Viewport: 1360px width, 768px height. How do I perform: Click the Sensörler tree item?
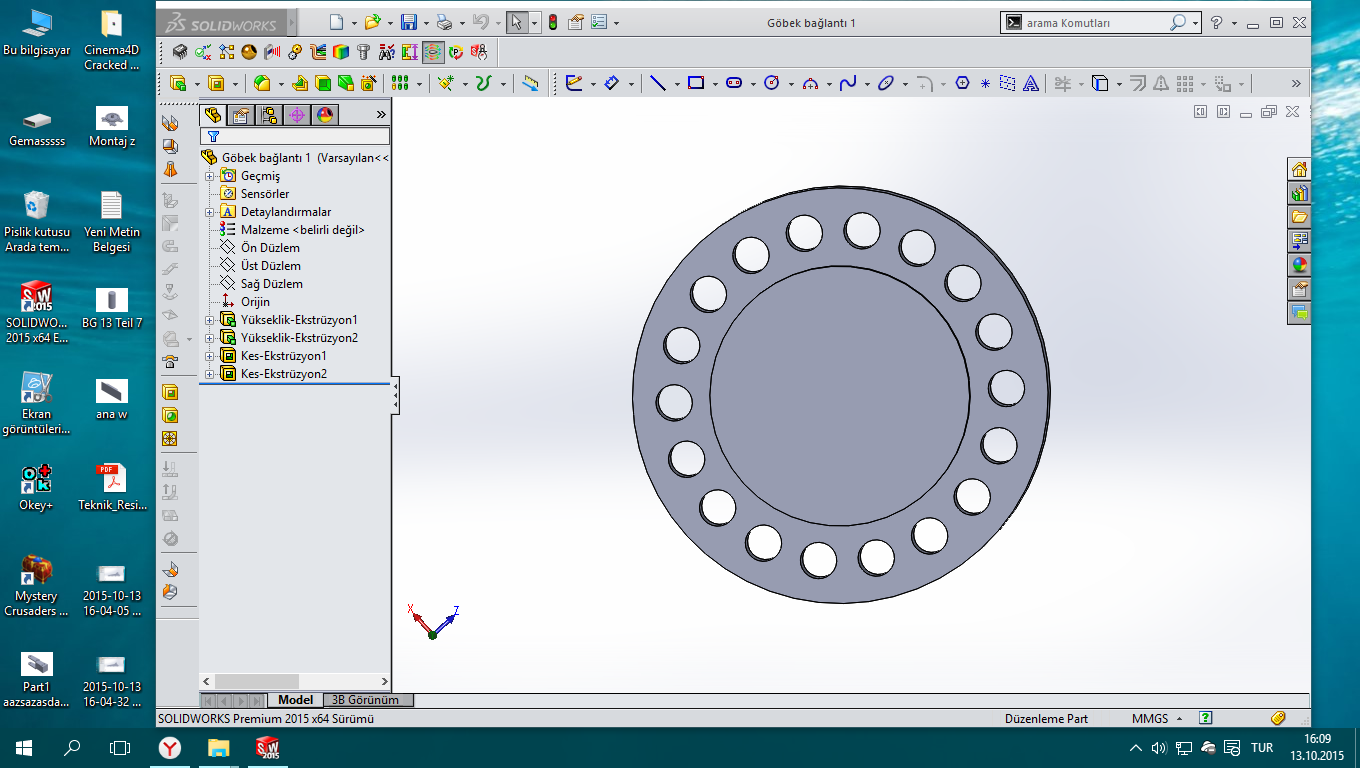tap(265, 194)
